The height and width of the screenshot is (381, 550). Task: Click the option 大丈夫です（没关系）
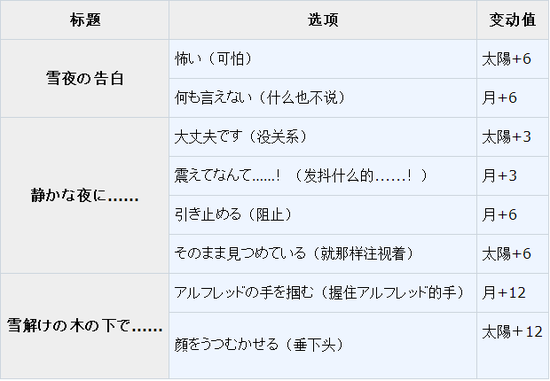point(241,137)
